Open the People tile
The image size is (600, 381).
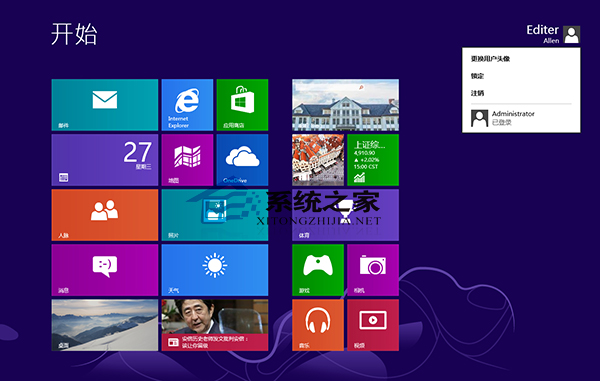tap(104, 215)
